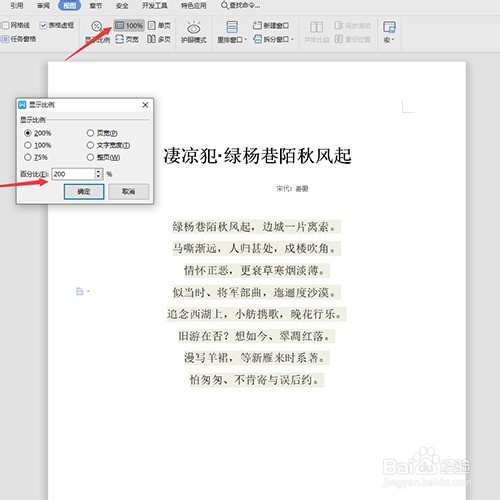Image resolution: width=500 pixels, height=500 pixels.
Task: Click the 重排窗口 arrange windows icon
Action: 232,27
